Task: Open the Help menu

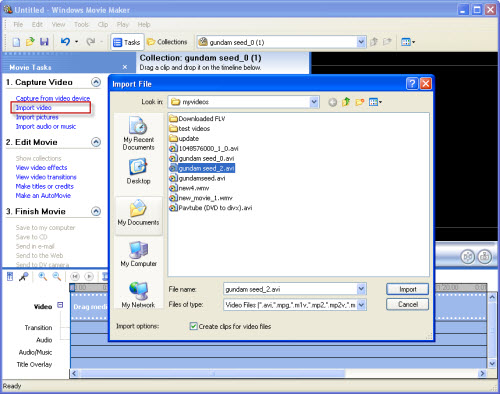Action: [x=144, y=24]
